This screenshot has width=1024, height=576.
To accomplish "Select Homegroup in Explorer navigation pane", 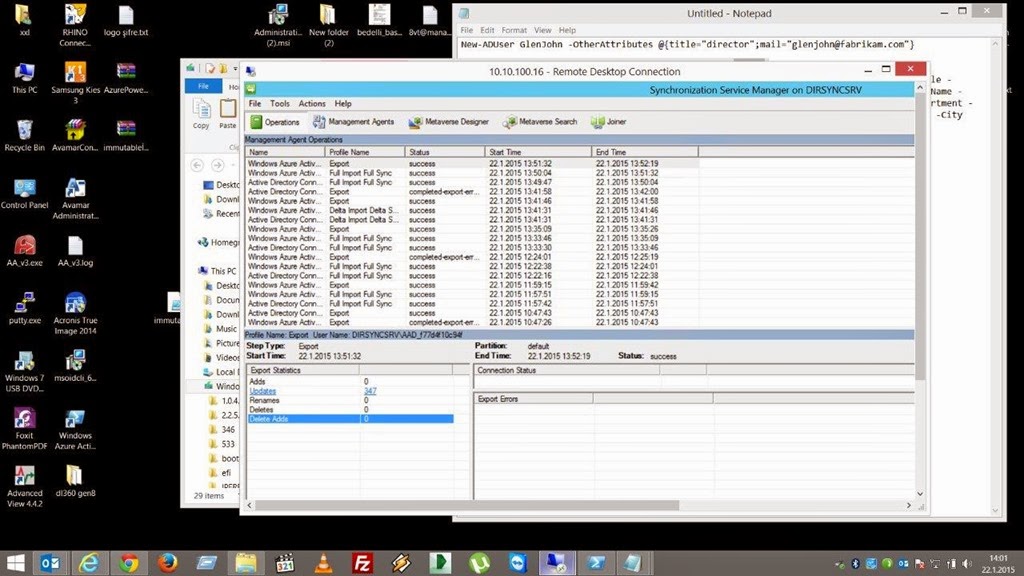I will point(220,242).
